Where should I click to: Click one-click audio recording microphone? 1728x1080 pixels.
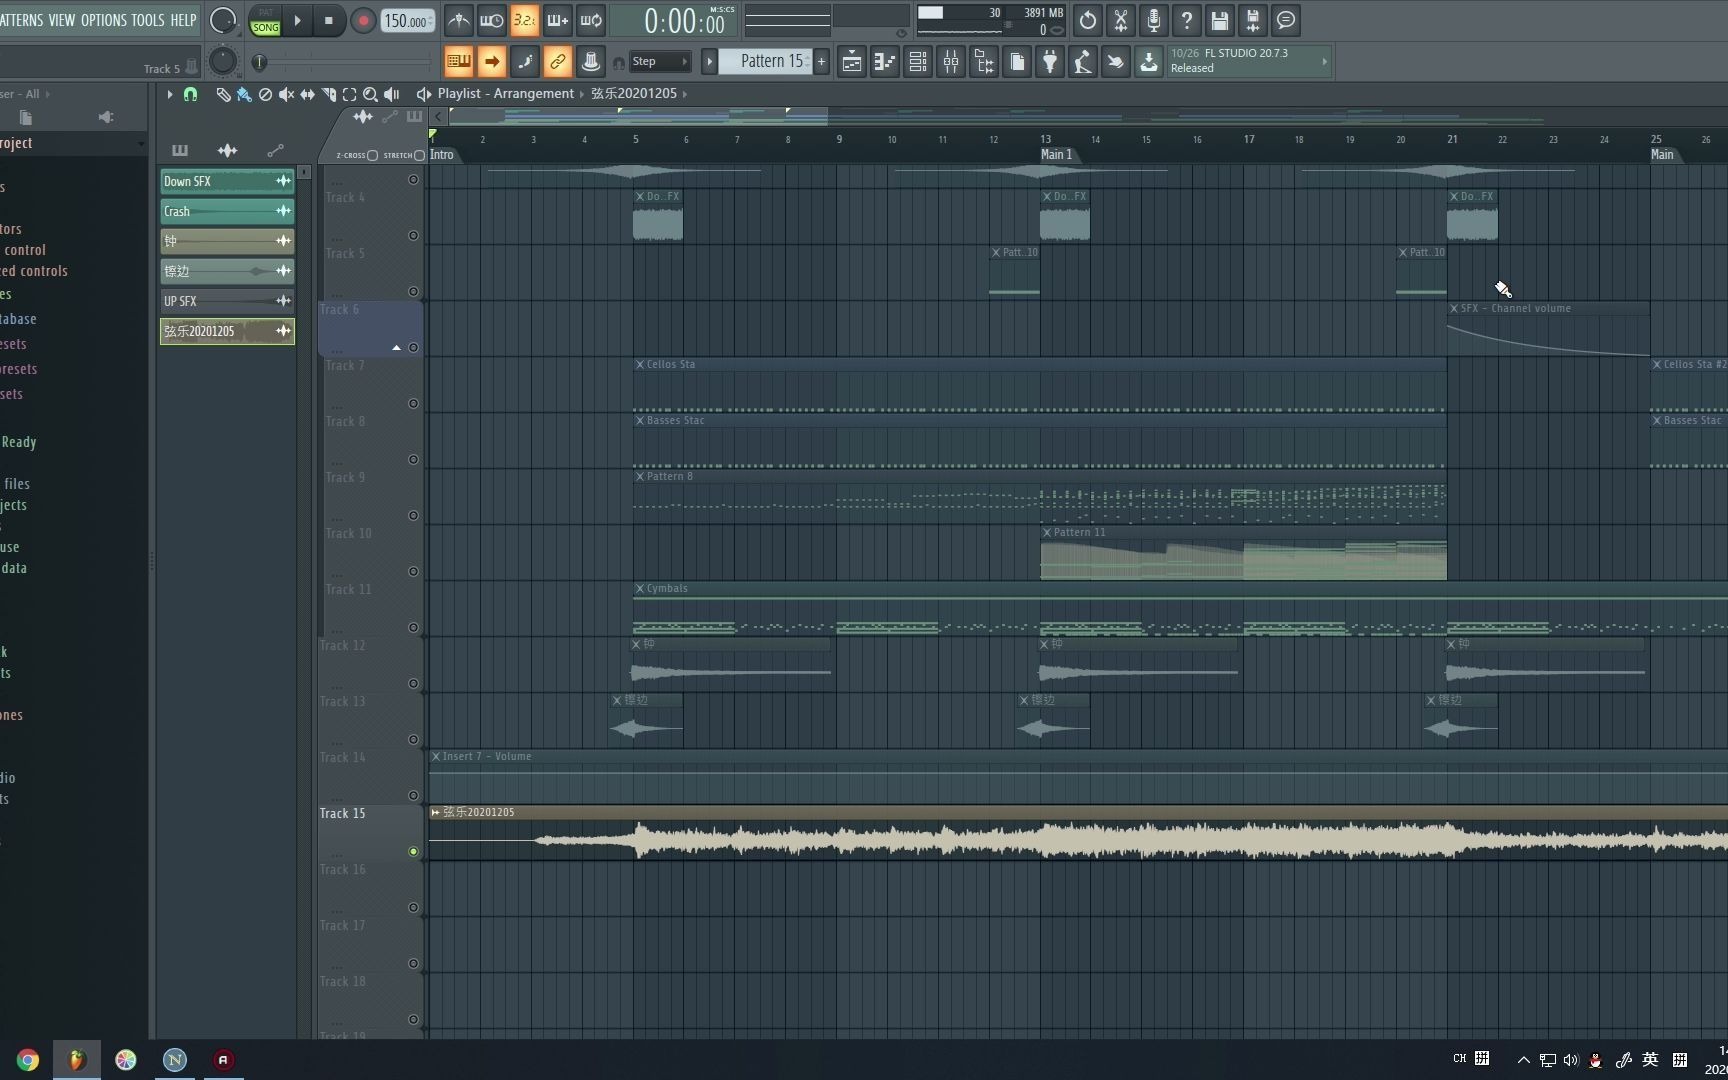[x=1154, y=20]
